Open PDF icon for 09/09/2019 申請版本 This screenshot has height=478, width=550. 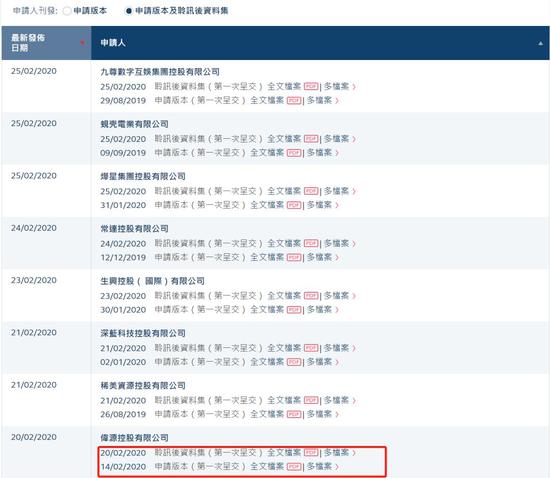(294, 153)
